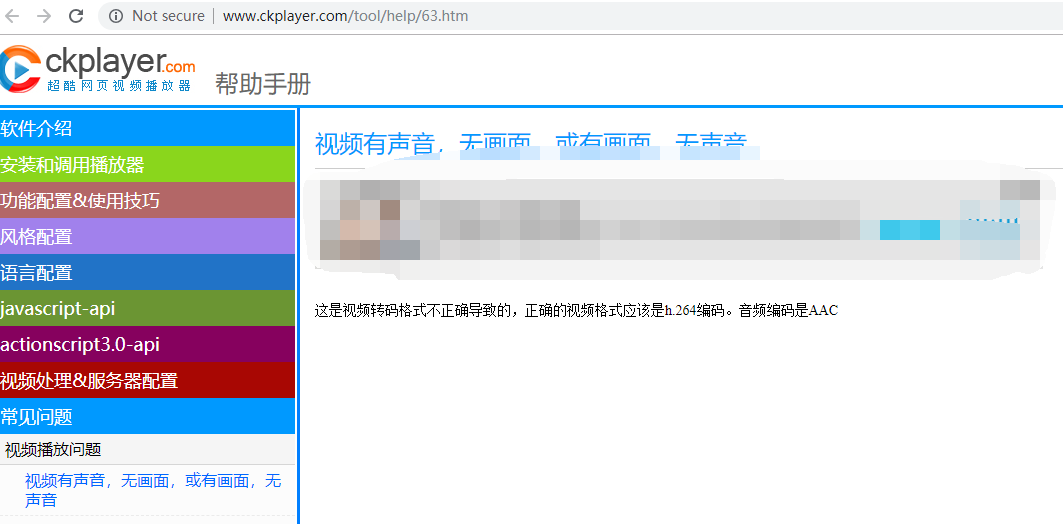Click the paragraph about h.264编码 and AAC
This screenshot has height=524, width=1063.
pos(576,310)
